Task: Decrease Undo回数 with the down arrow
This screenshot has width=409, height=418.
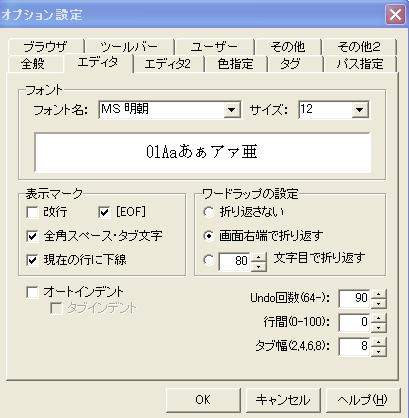Action: (x=379, y=303)
